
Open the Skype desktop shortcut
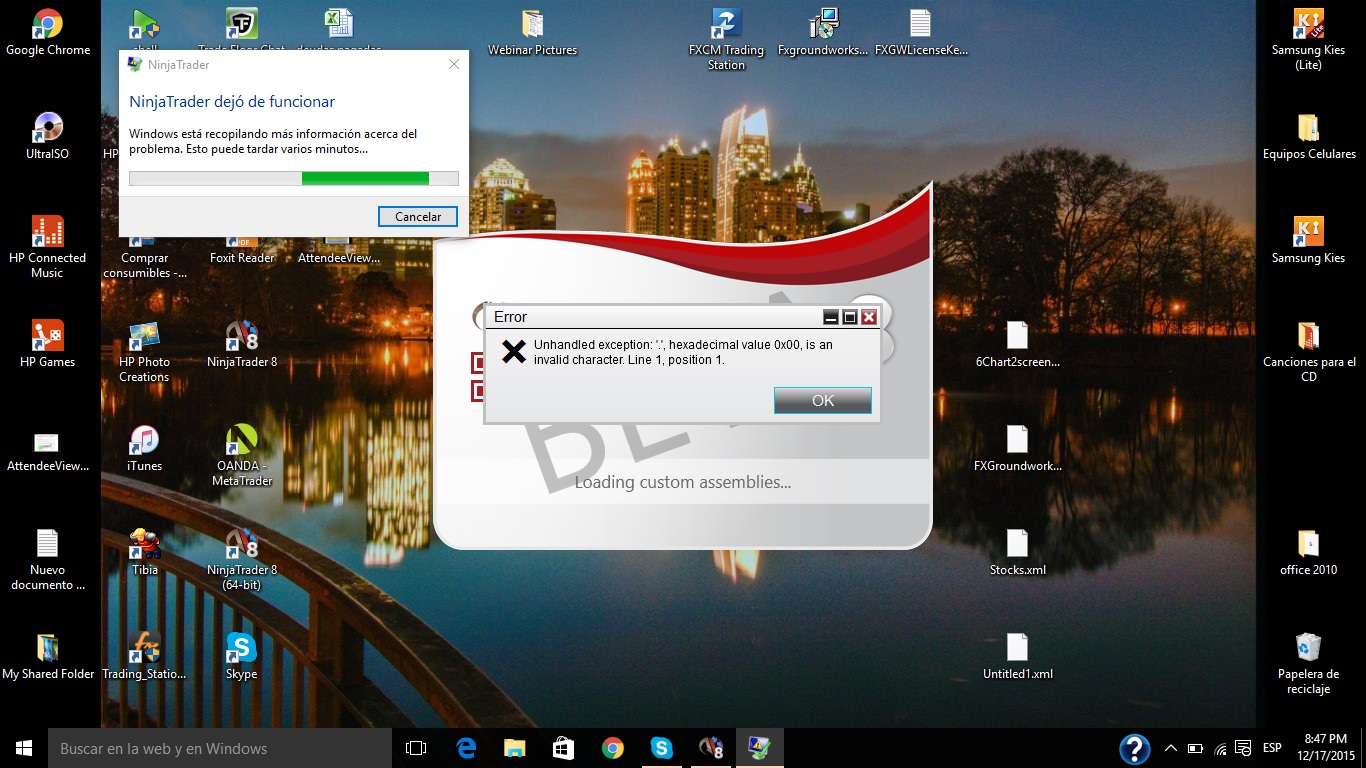241,656
